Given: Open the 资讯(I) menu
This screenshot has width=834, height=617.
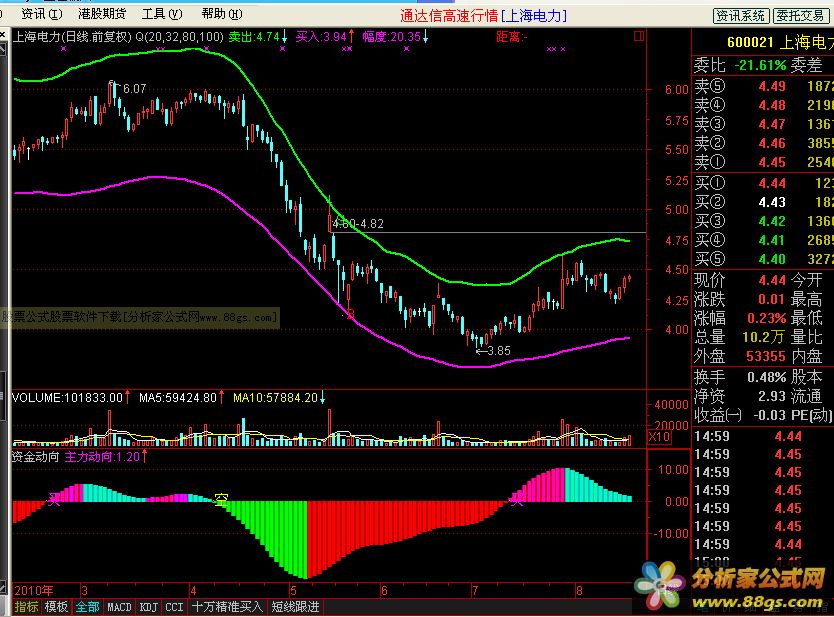Looking at the screenshot, I should 41,14.
